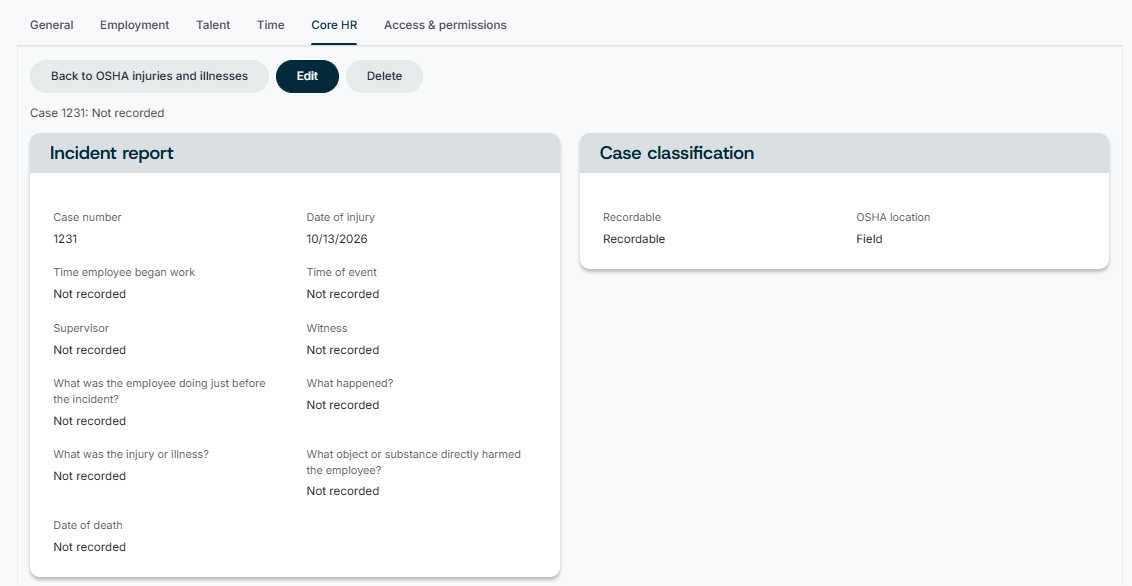
Task: Click the 'Date of death' label
Action: 88,525
